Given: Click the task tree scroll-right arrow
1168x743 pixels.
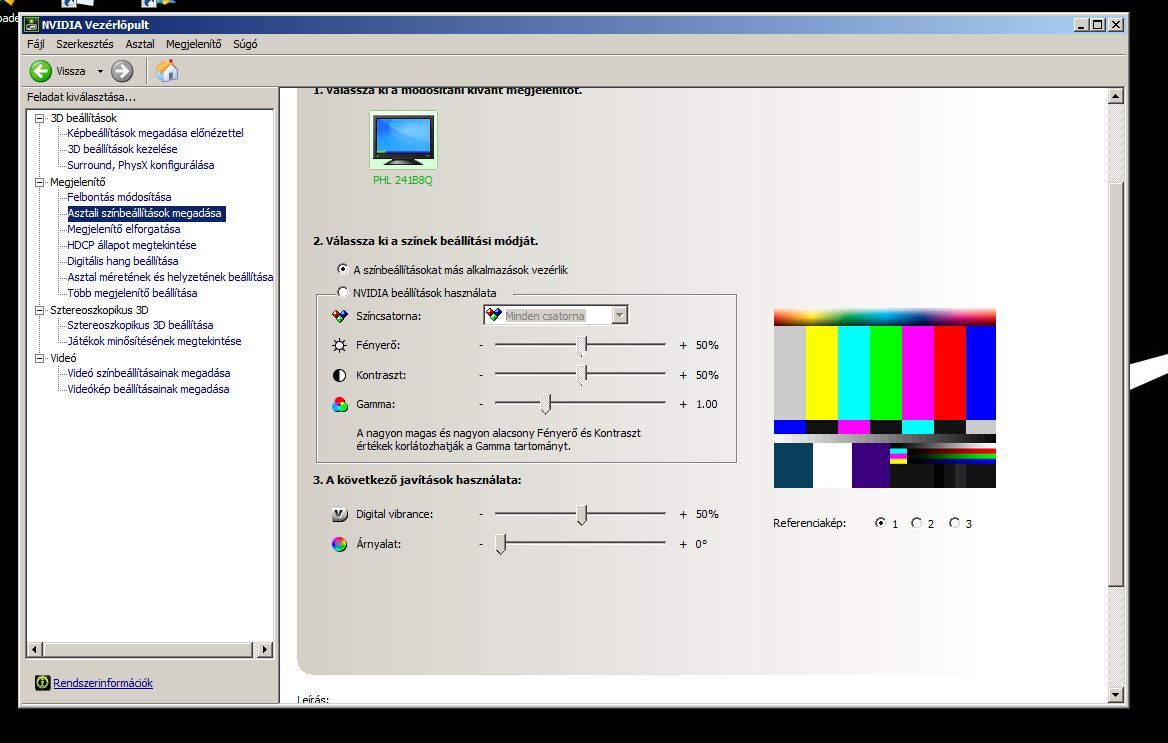Looking at the screenshot, I should (x=264, y=649).
